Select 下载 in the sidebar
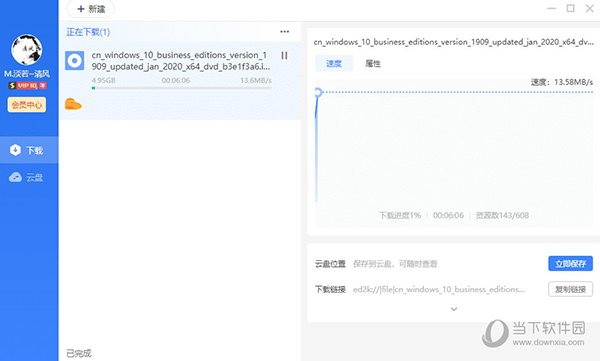Image resolution: width=600 pixels, height=361 pixels. [29, 150]
